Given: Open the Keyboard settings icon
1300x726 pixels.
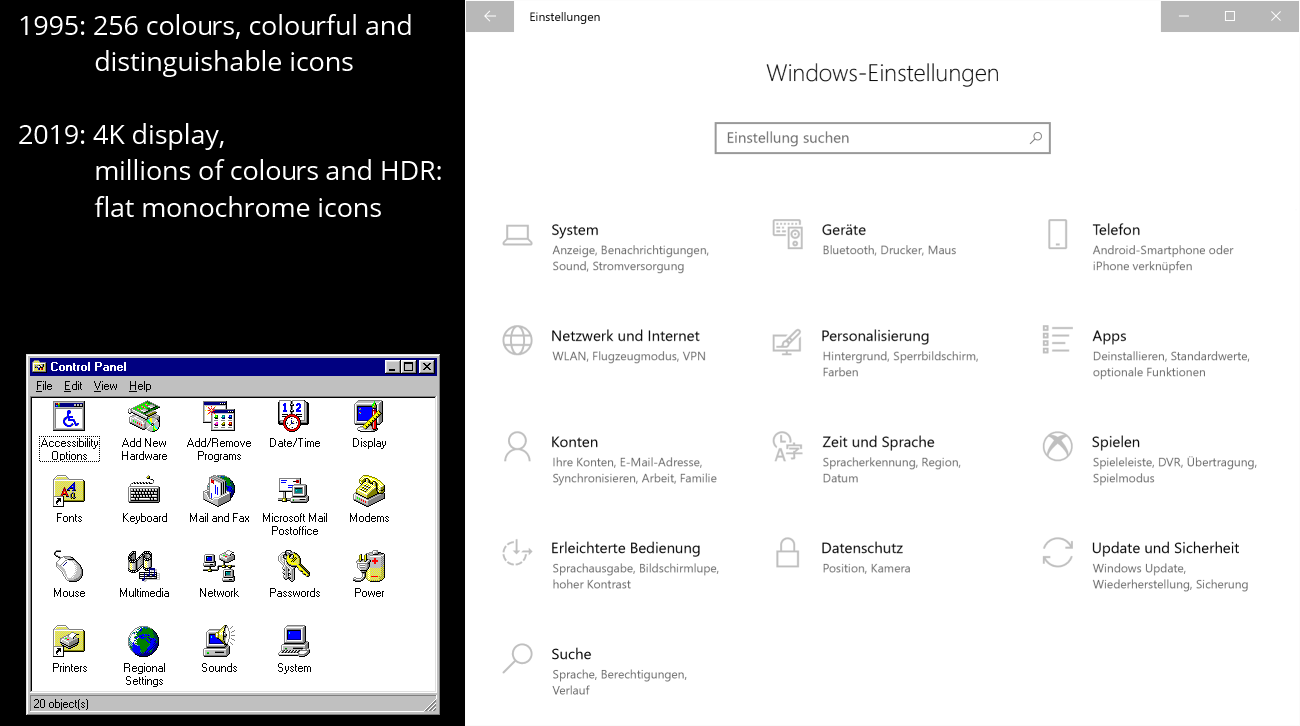Looking at the screenshot, I should (x=143, y=492).
